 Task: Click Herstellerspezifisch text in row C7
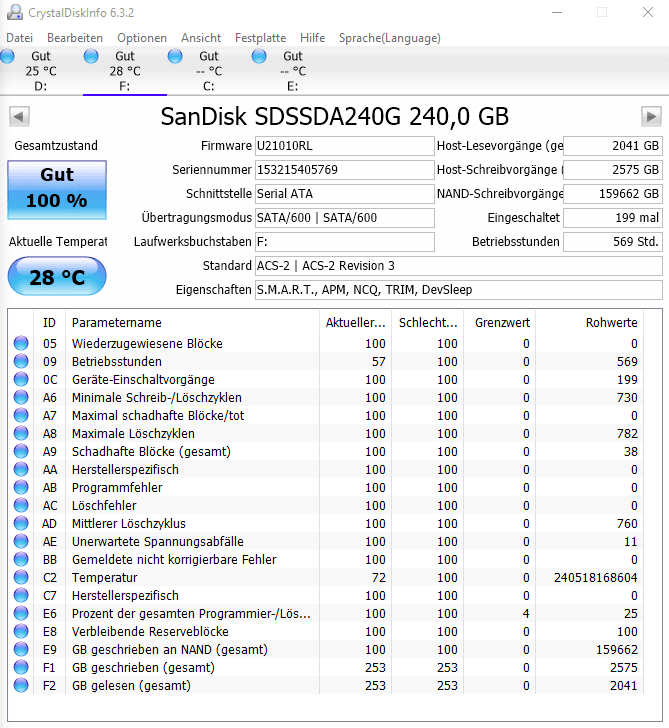125,596
